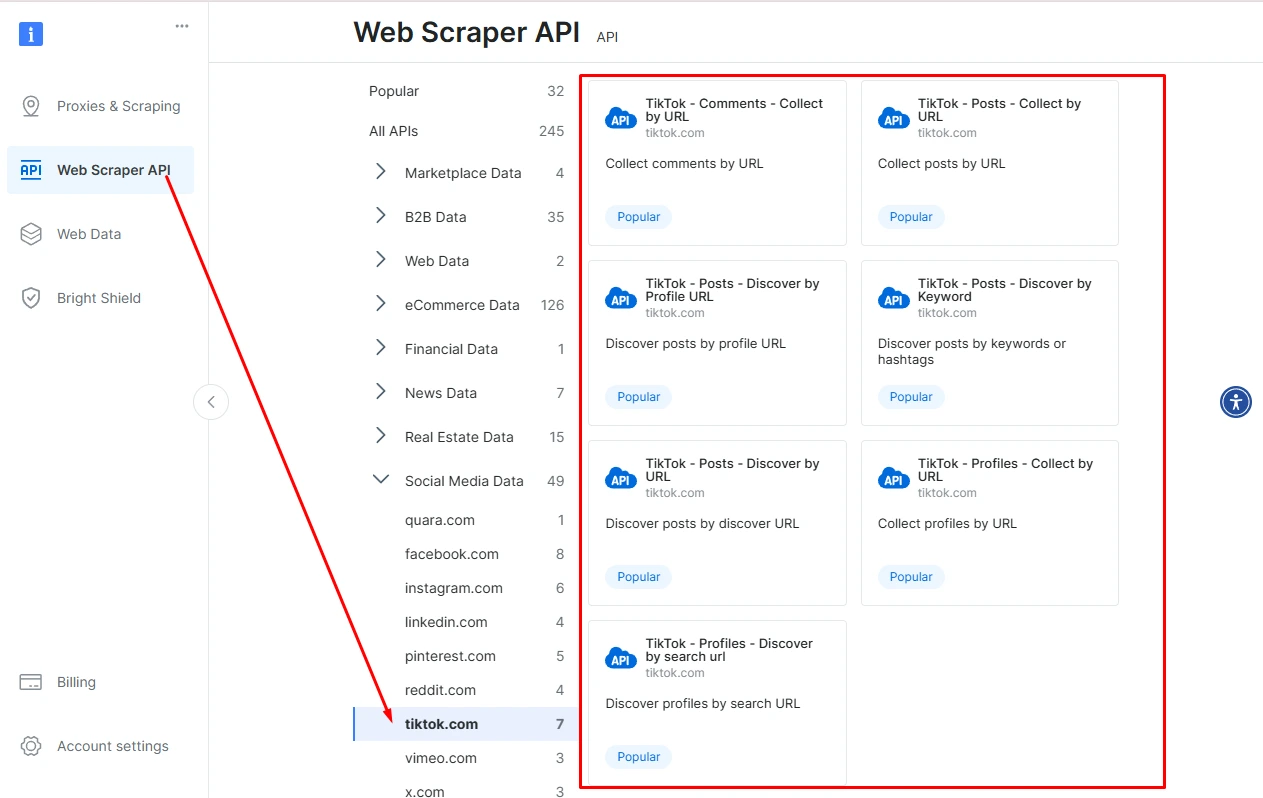Open TikTok - Posts - Collect by URL title
Image resolution: width=1263 pixels, height=798 pixels.
point(999,110)
